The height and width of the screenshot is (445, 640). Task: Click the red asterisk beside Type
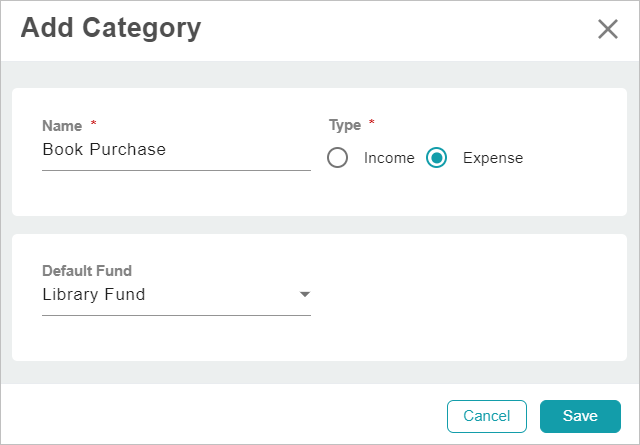[x=372, y=124]
